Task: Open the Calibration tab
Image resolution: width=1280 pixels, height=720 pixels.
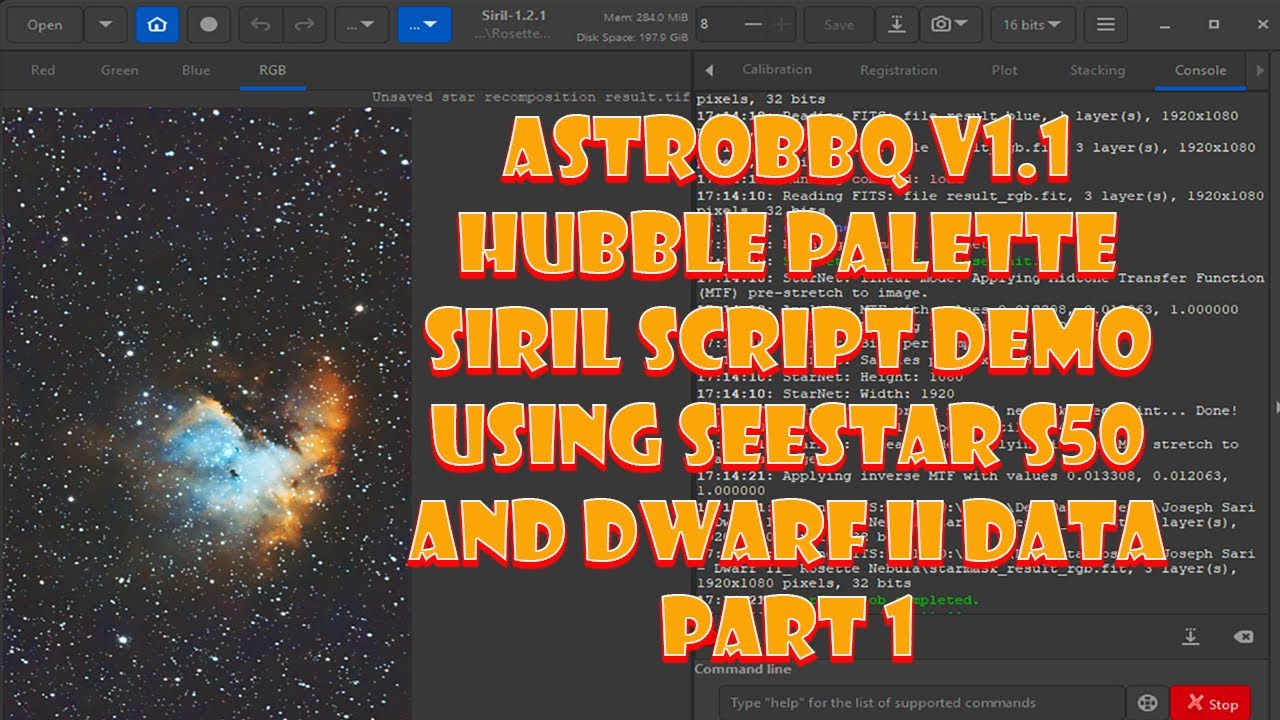Action: 777,70
